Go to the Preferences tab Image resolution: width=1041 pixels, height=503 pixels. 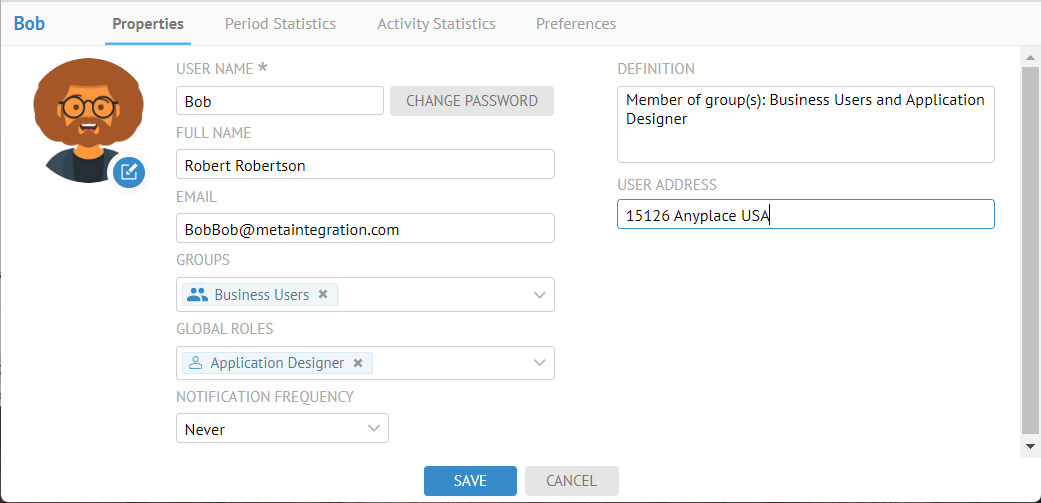coord(576,24)
